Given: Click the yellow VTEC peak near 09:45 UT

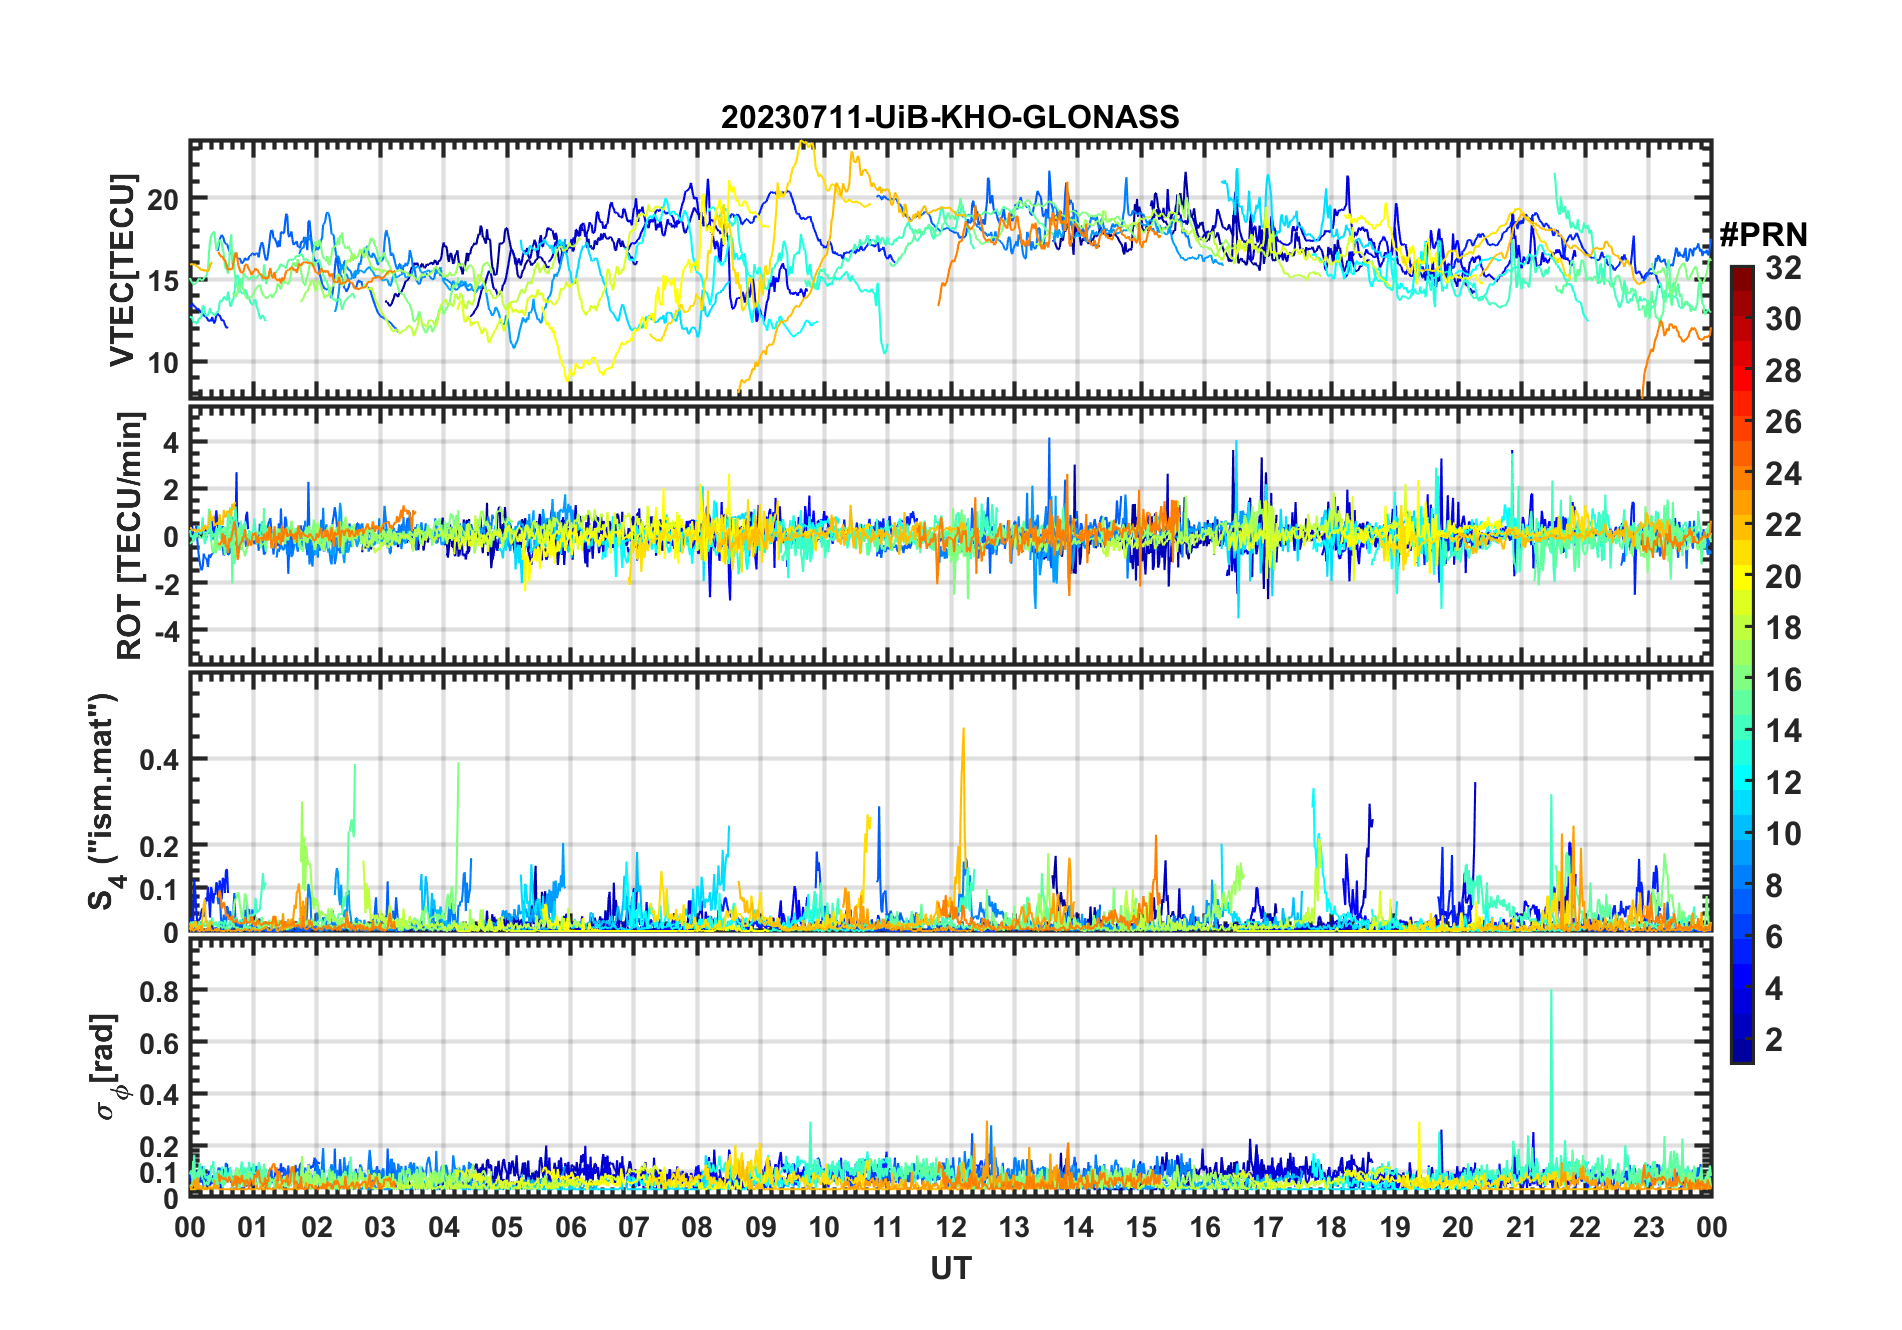Looking at the screenshot, I should point(805,144).
